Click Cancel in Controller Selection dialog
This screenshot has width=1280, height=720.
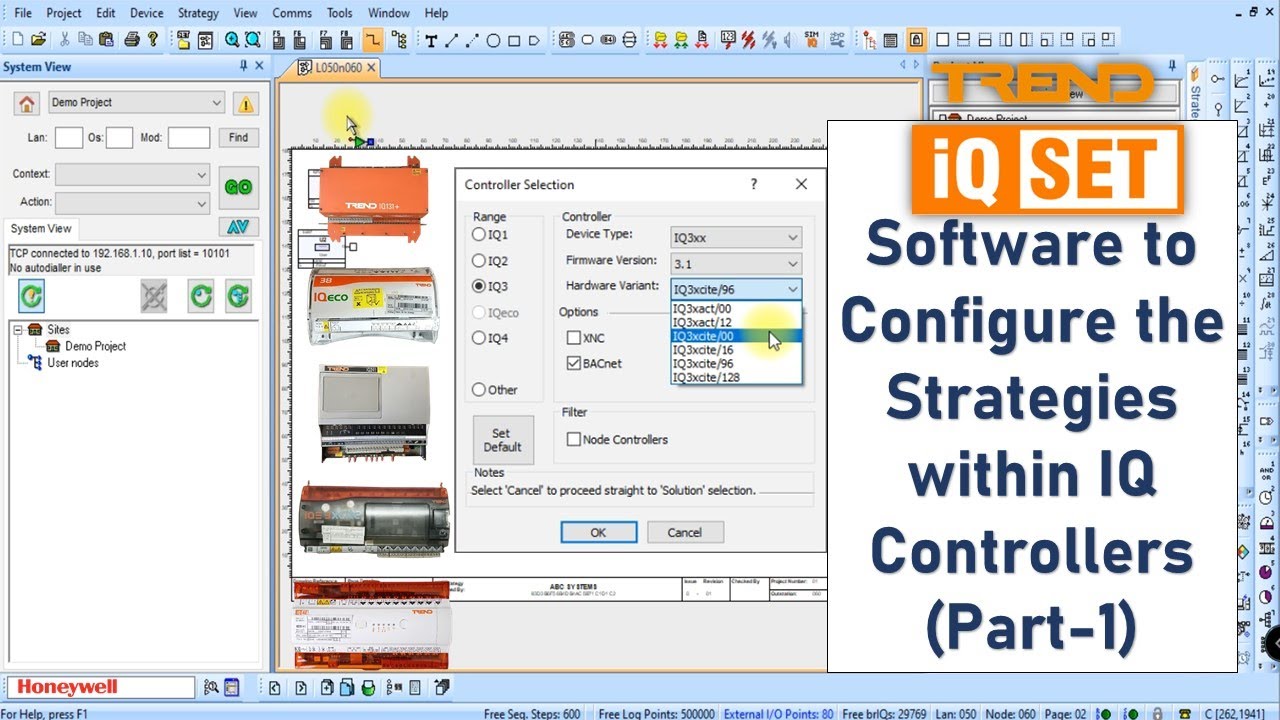(x=685, y=532)
